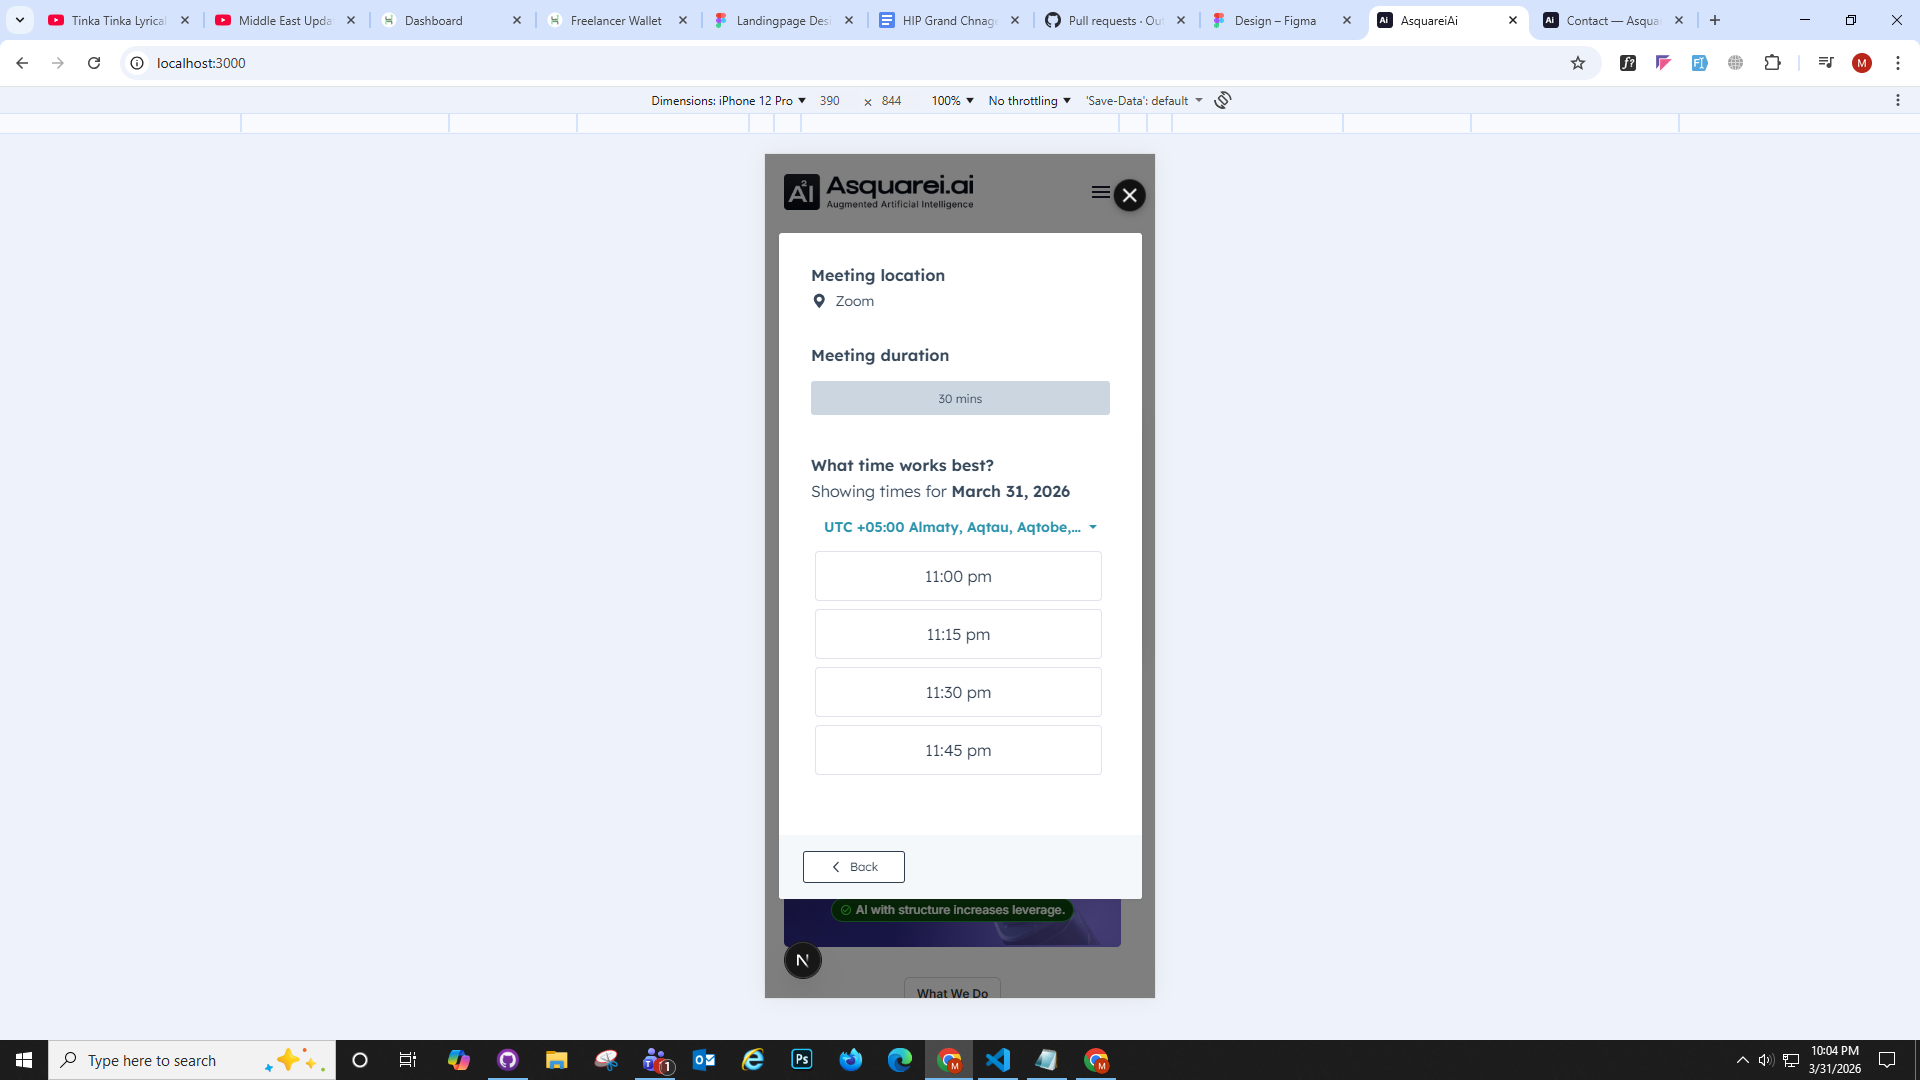Switch to the Middle East Update tab
Viewport: 1920px width, 1080px height.
coord(285,20)
